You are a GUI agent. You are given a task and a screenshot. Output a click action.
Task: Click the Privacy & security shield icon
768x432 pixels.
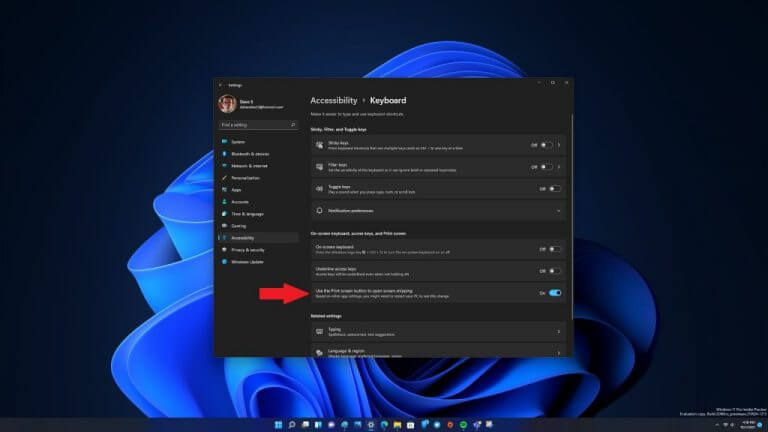coord(224,250)
